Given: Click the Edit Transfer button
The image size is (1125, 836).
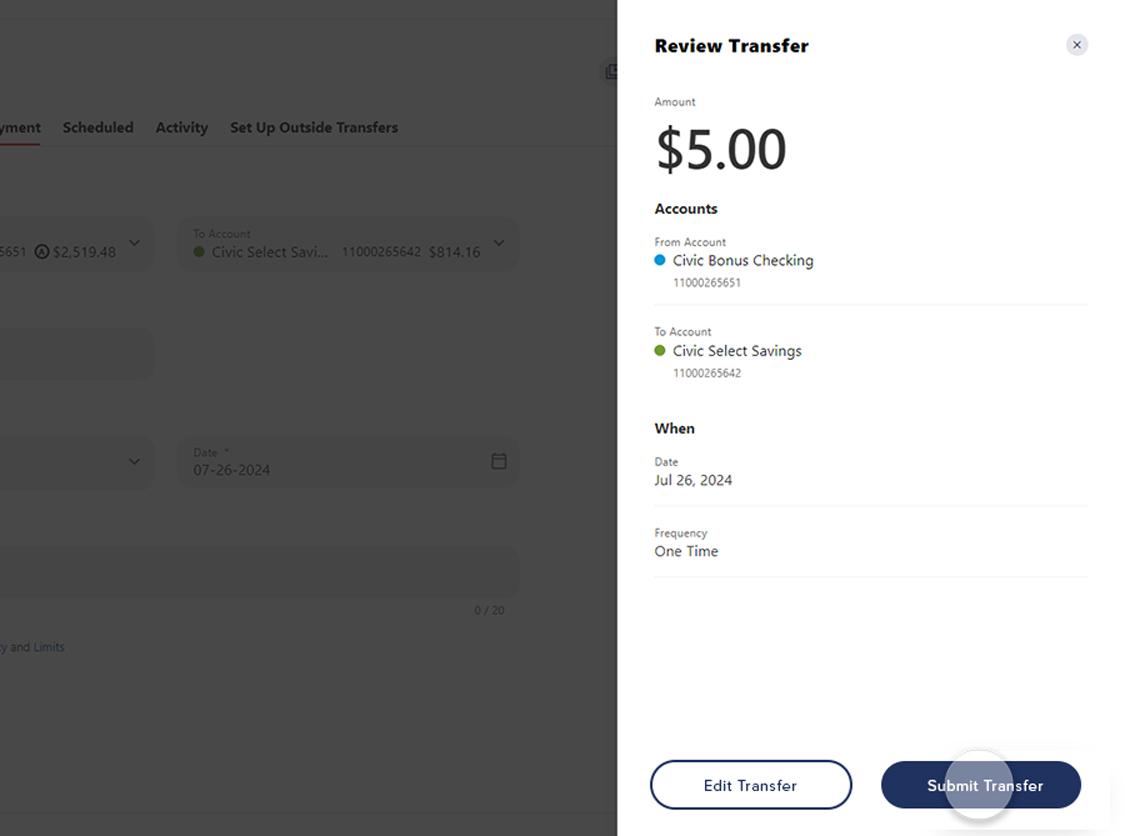Looking at the screenshot, I should coord(750,785).
